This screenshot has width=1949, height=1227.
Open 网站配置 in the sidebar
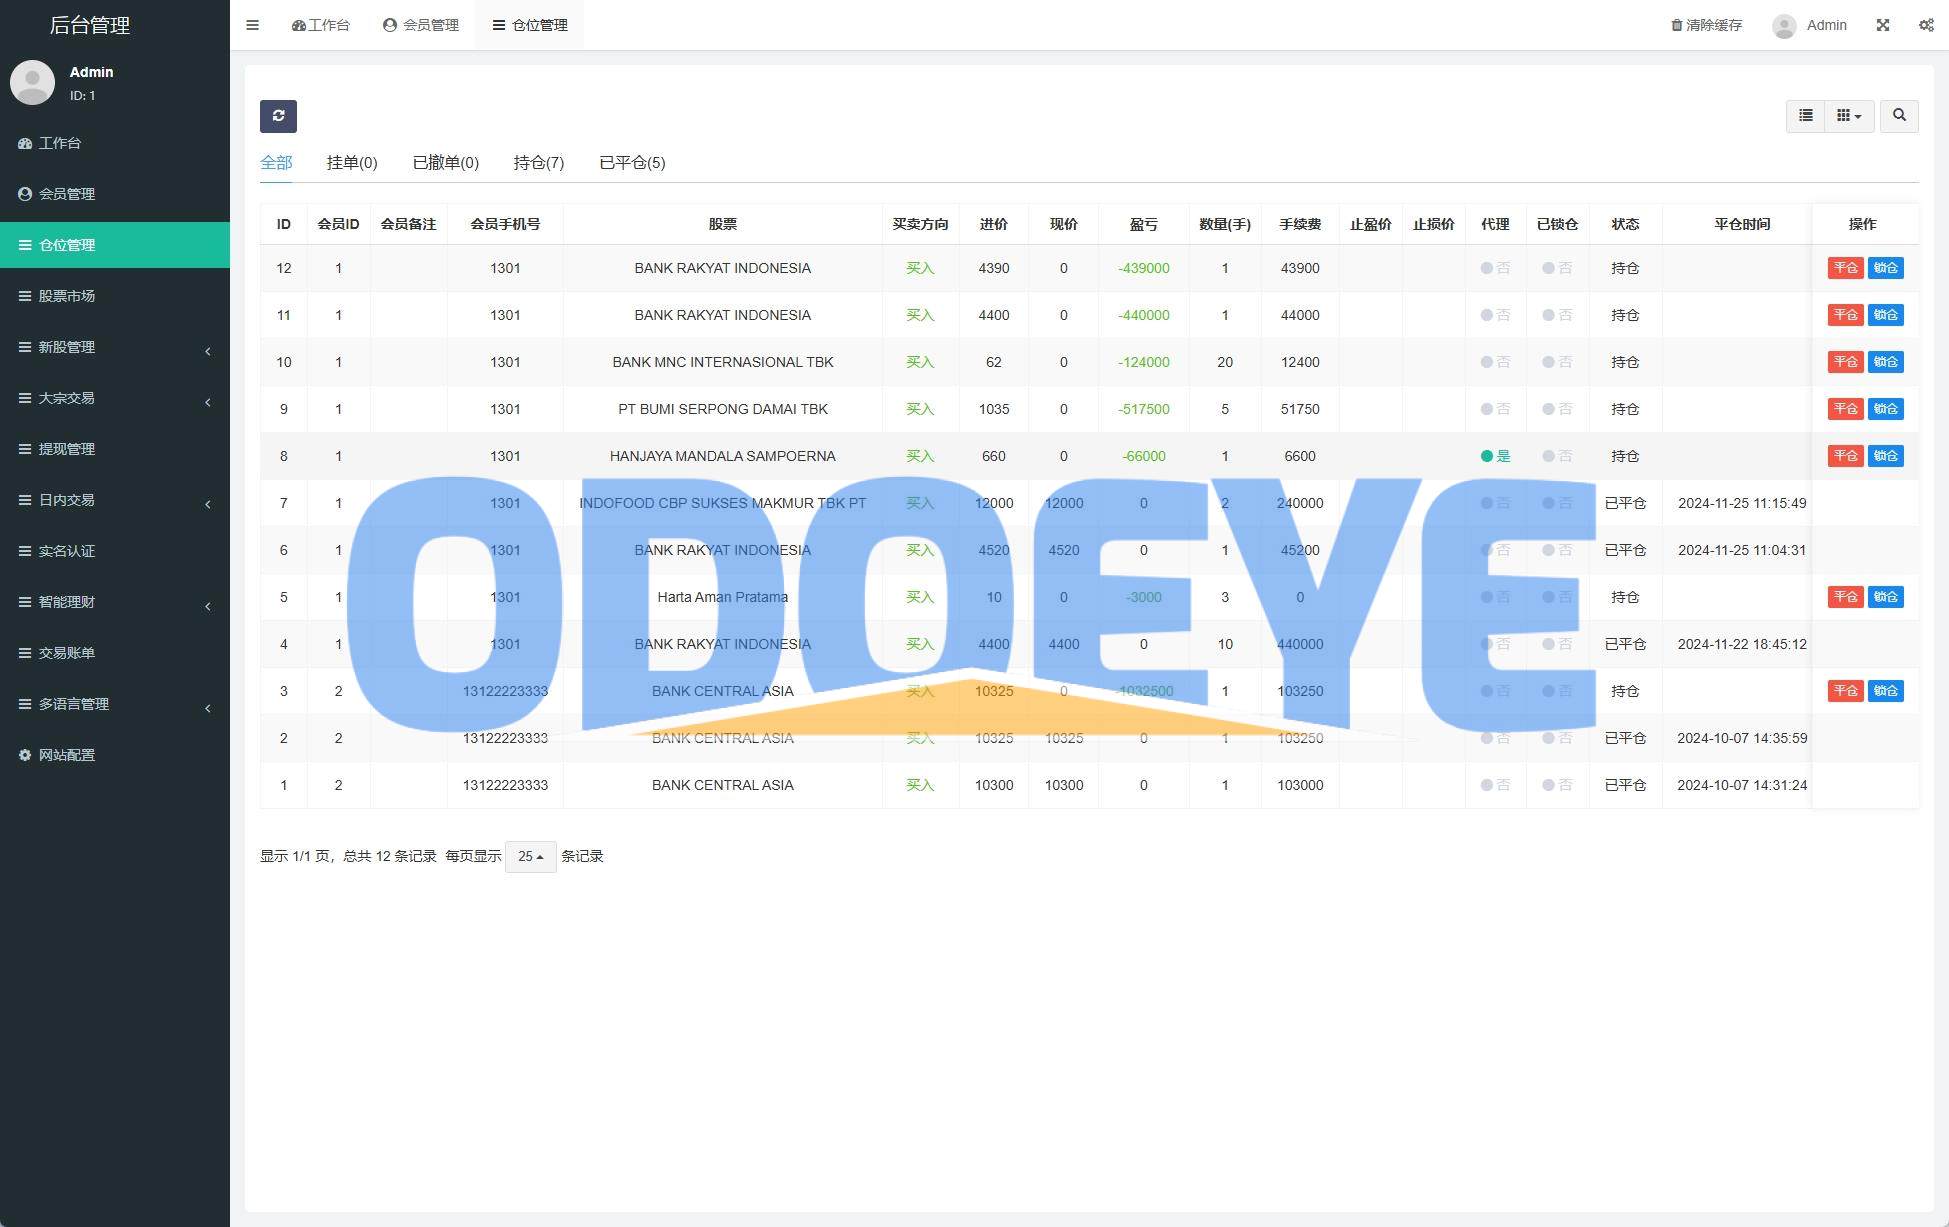tap(115, 755)
